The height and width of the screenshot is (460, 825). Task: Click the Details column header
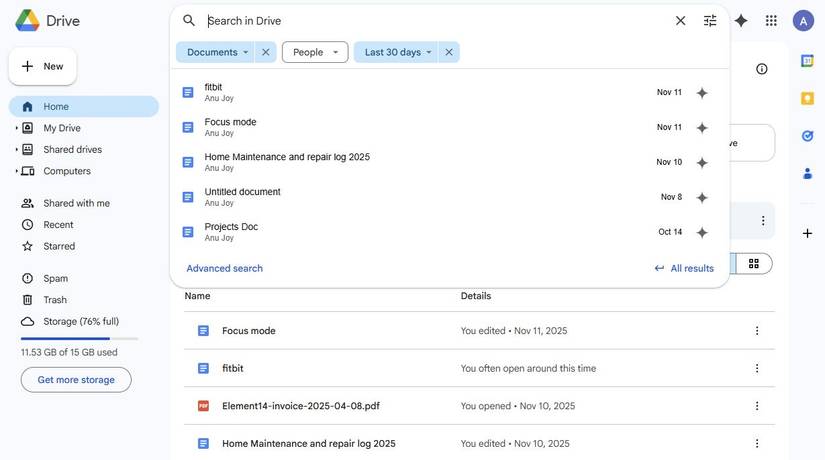tap(476, 296)
